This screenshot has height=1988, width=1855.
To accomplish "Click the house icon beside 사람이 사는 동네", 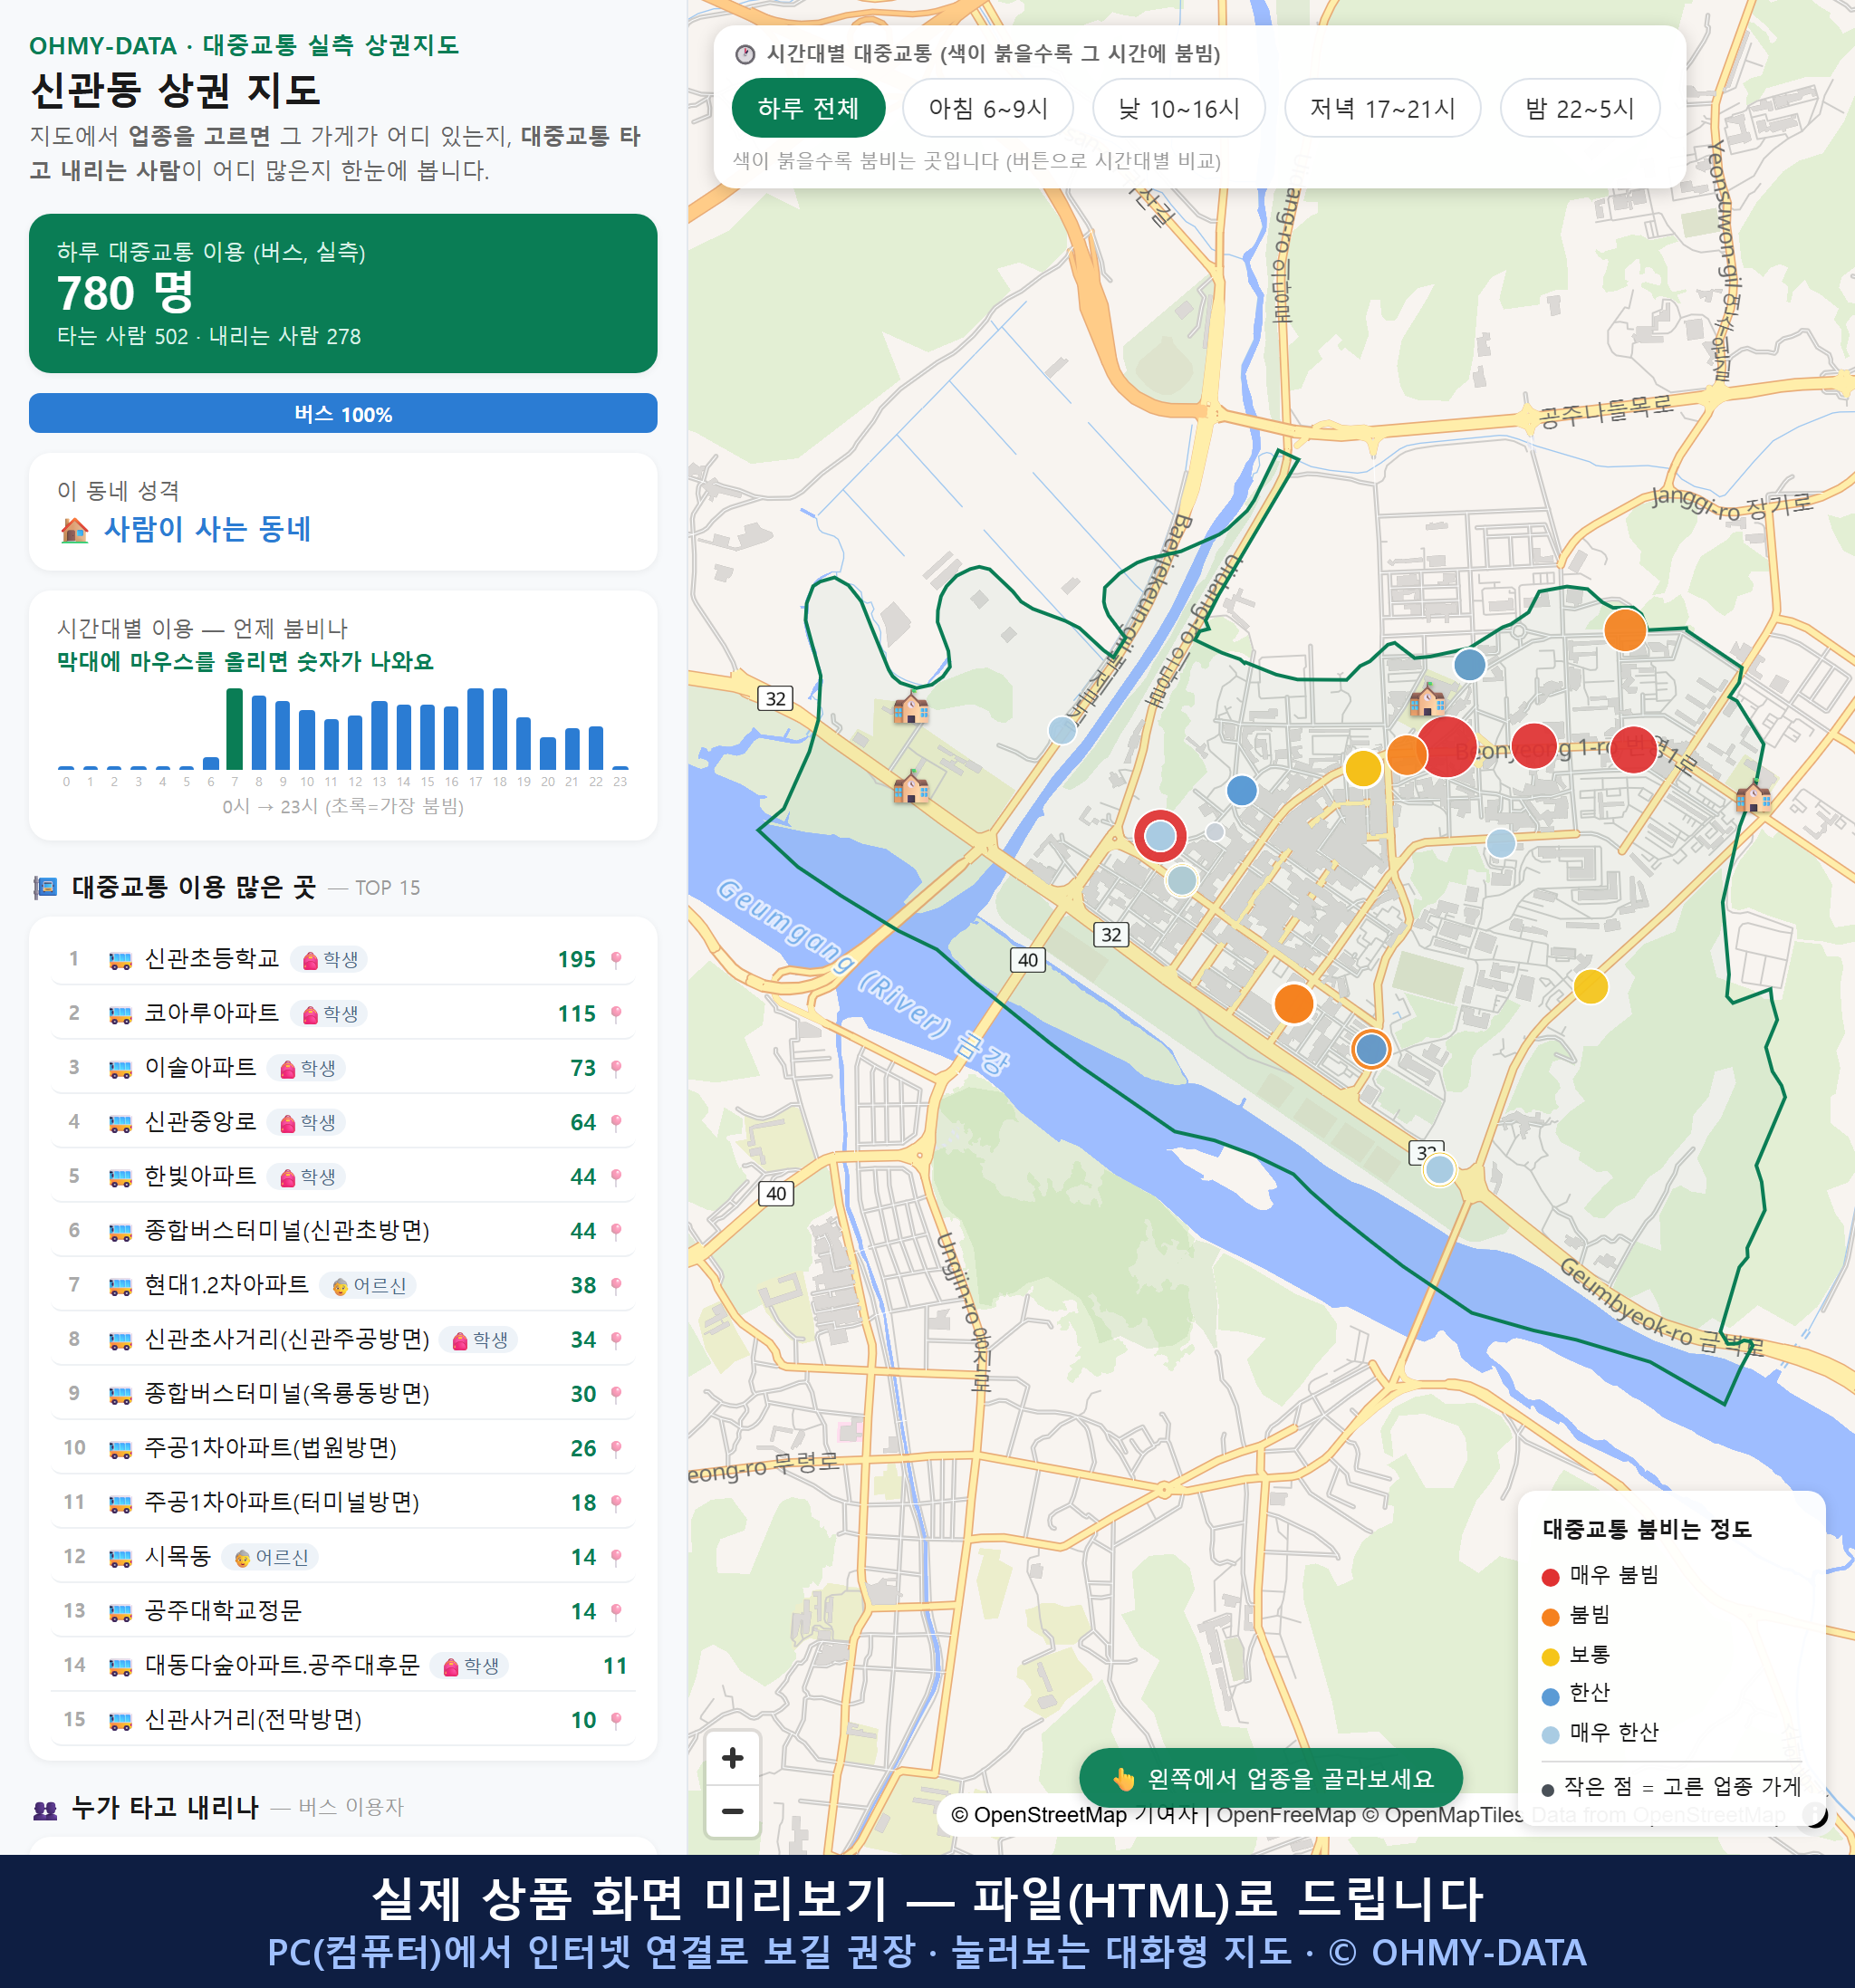I will point(75,530).
